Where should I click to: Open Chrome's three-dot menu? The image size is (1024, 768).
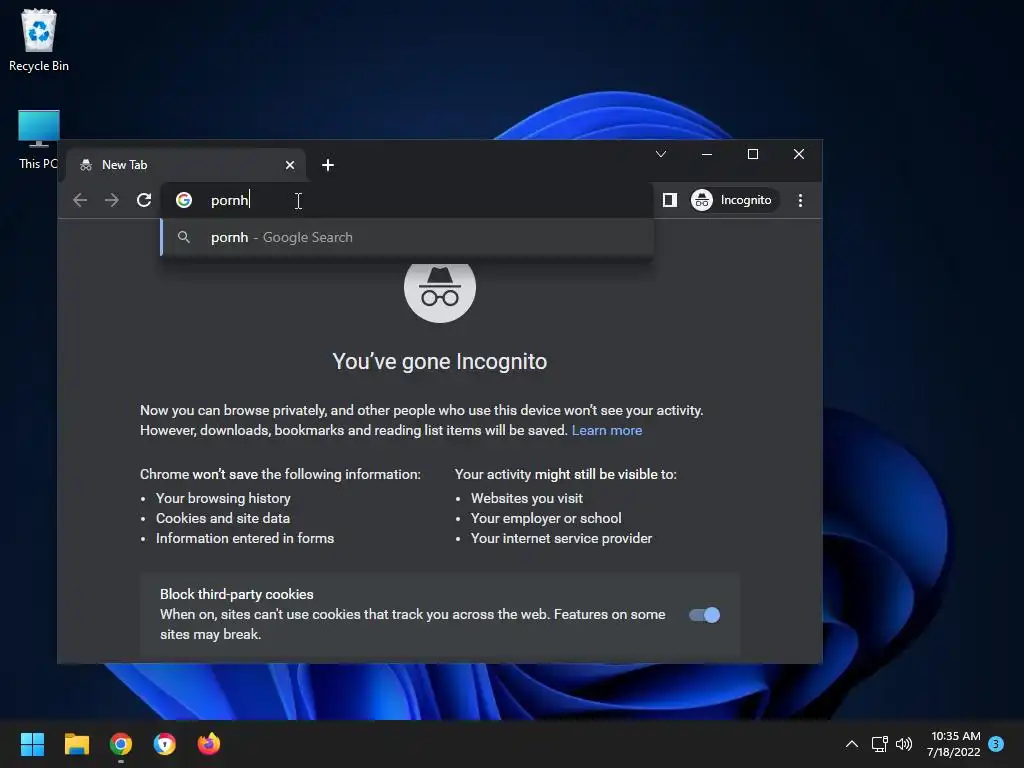(800, 200)
